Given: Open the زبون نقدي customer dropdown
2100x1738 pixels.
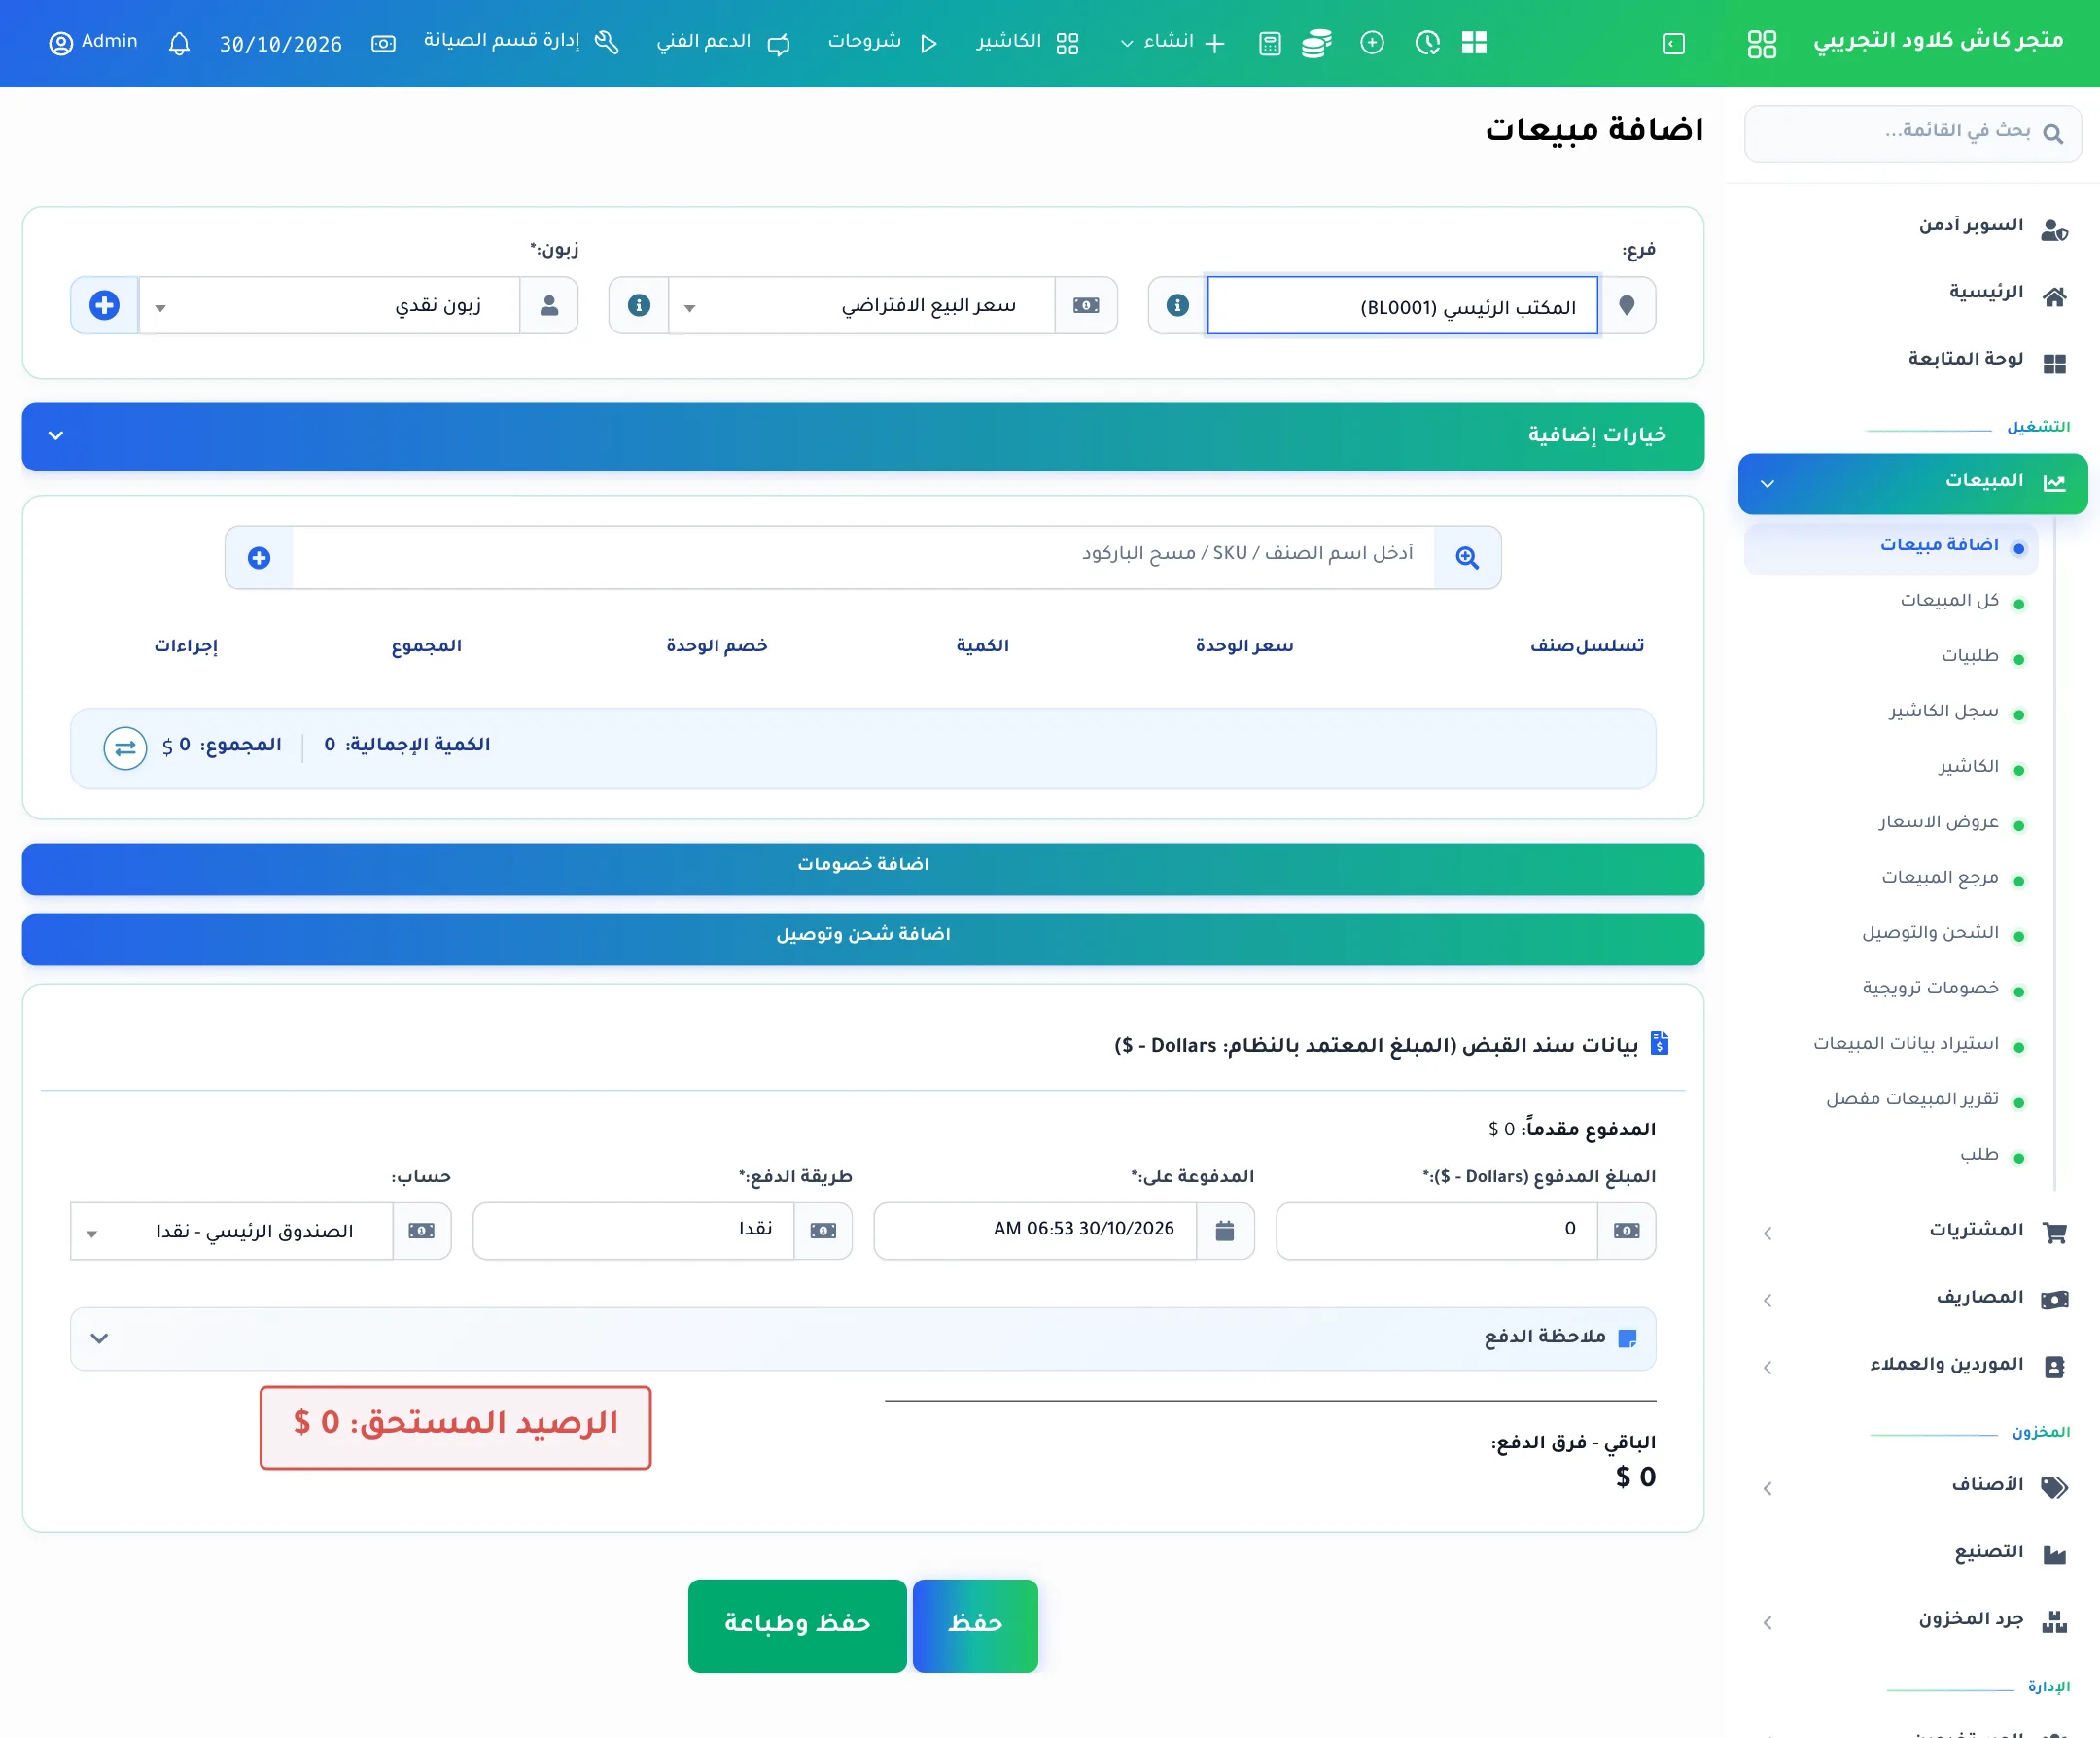Looking at the screenshot, I should [329, 305].
